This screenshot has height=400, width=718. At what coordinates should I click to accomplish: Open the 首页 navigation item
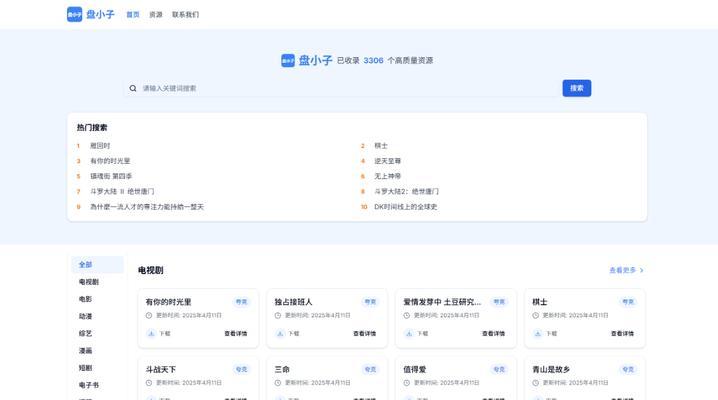tap(133, 15)
